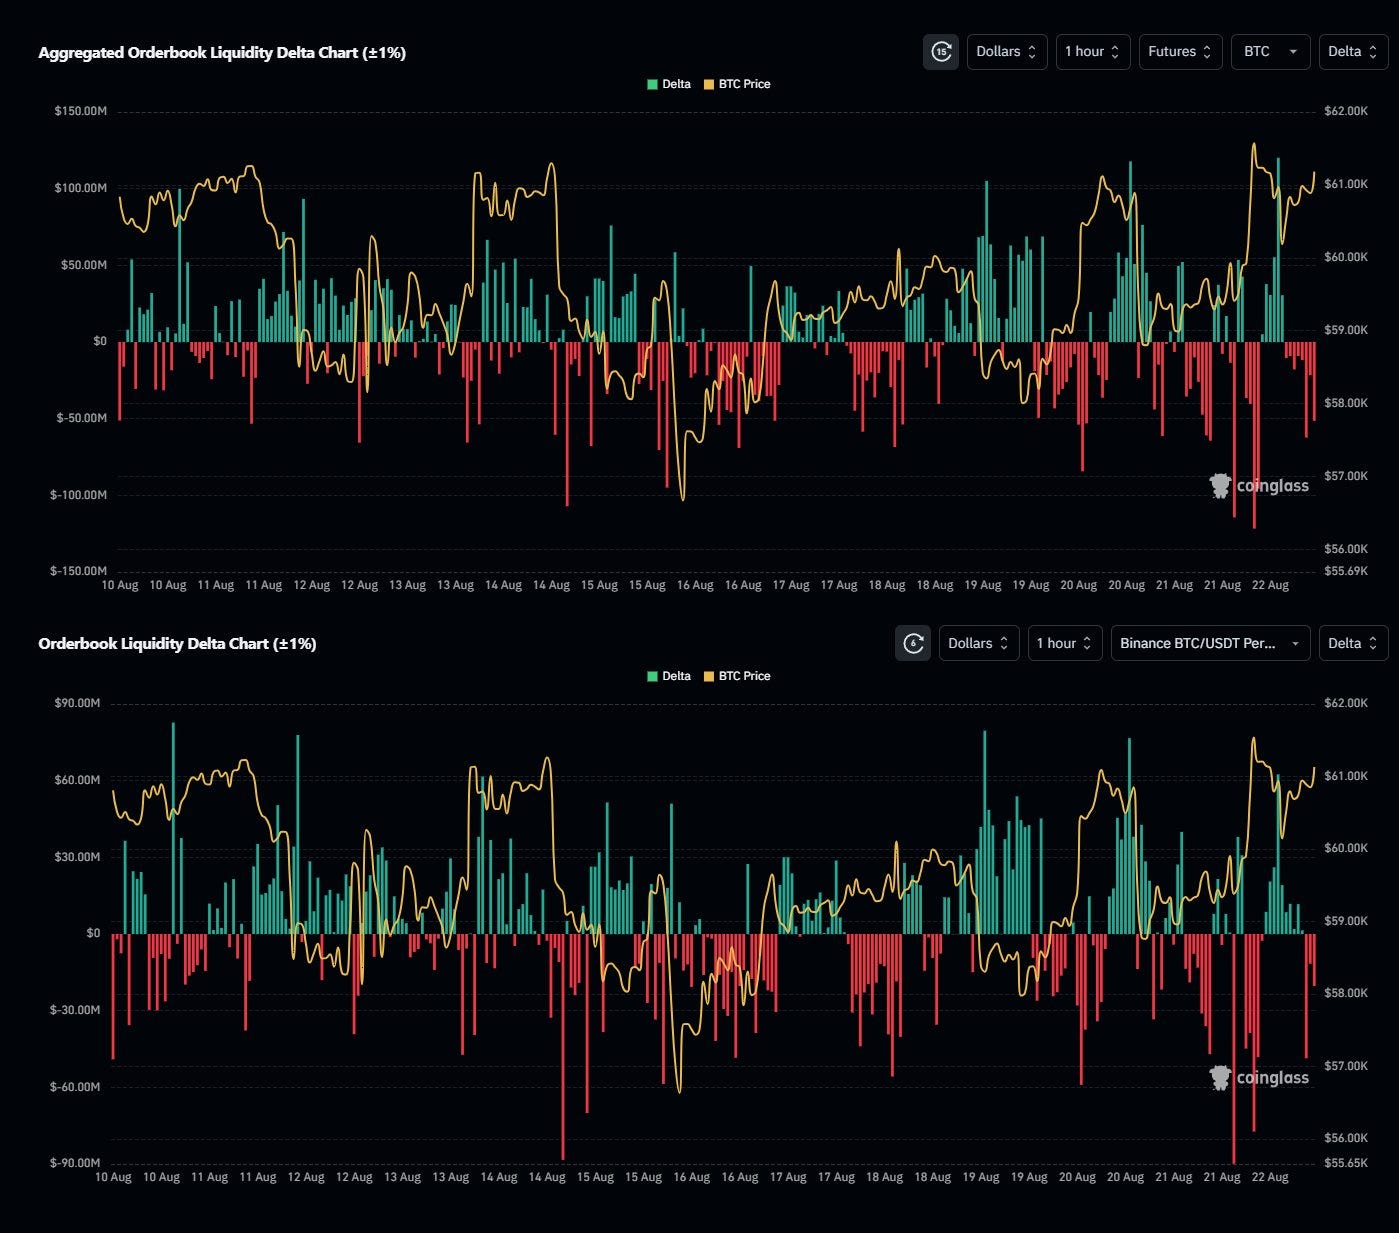Open the Dollars dropdown in the lower chart
Viewport: 1399px width, 1233px height.
[979, 644]
